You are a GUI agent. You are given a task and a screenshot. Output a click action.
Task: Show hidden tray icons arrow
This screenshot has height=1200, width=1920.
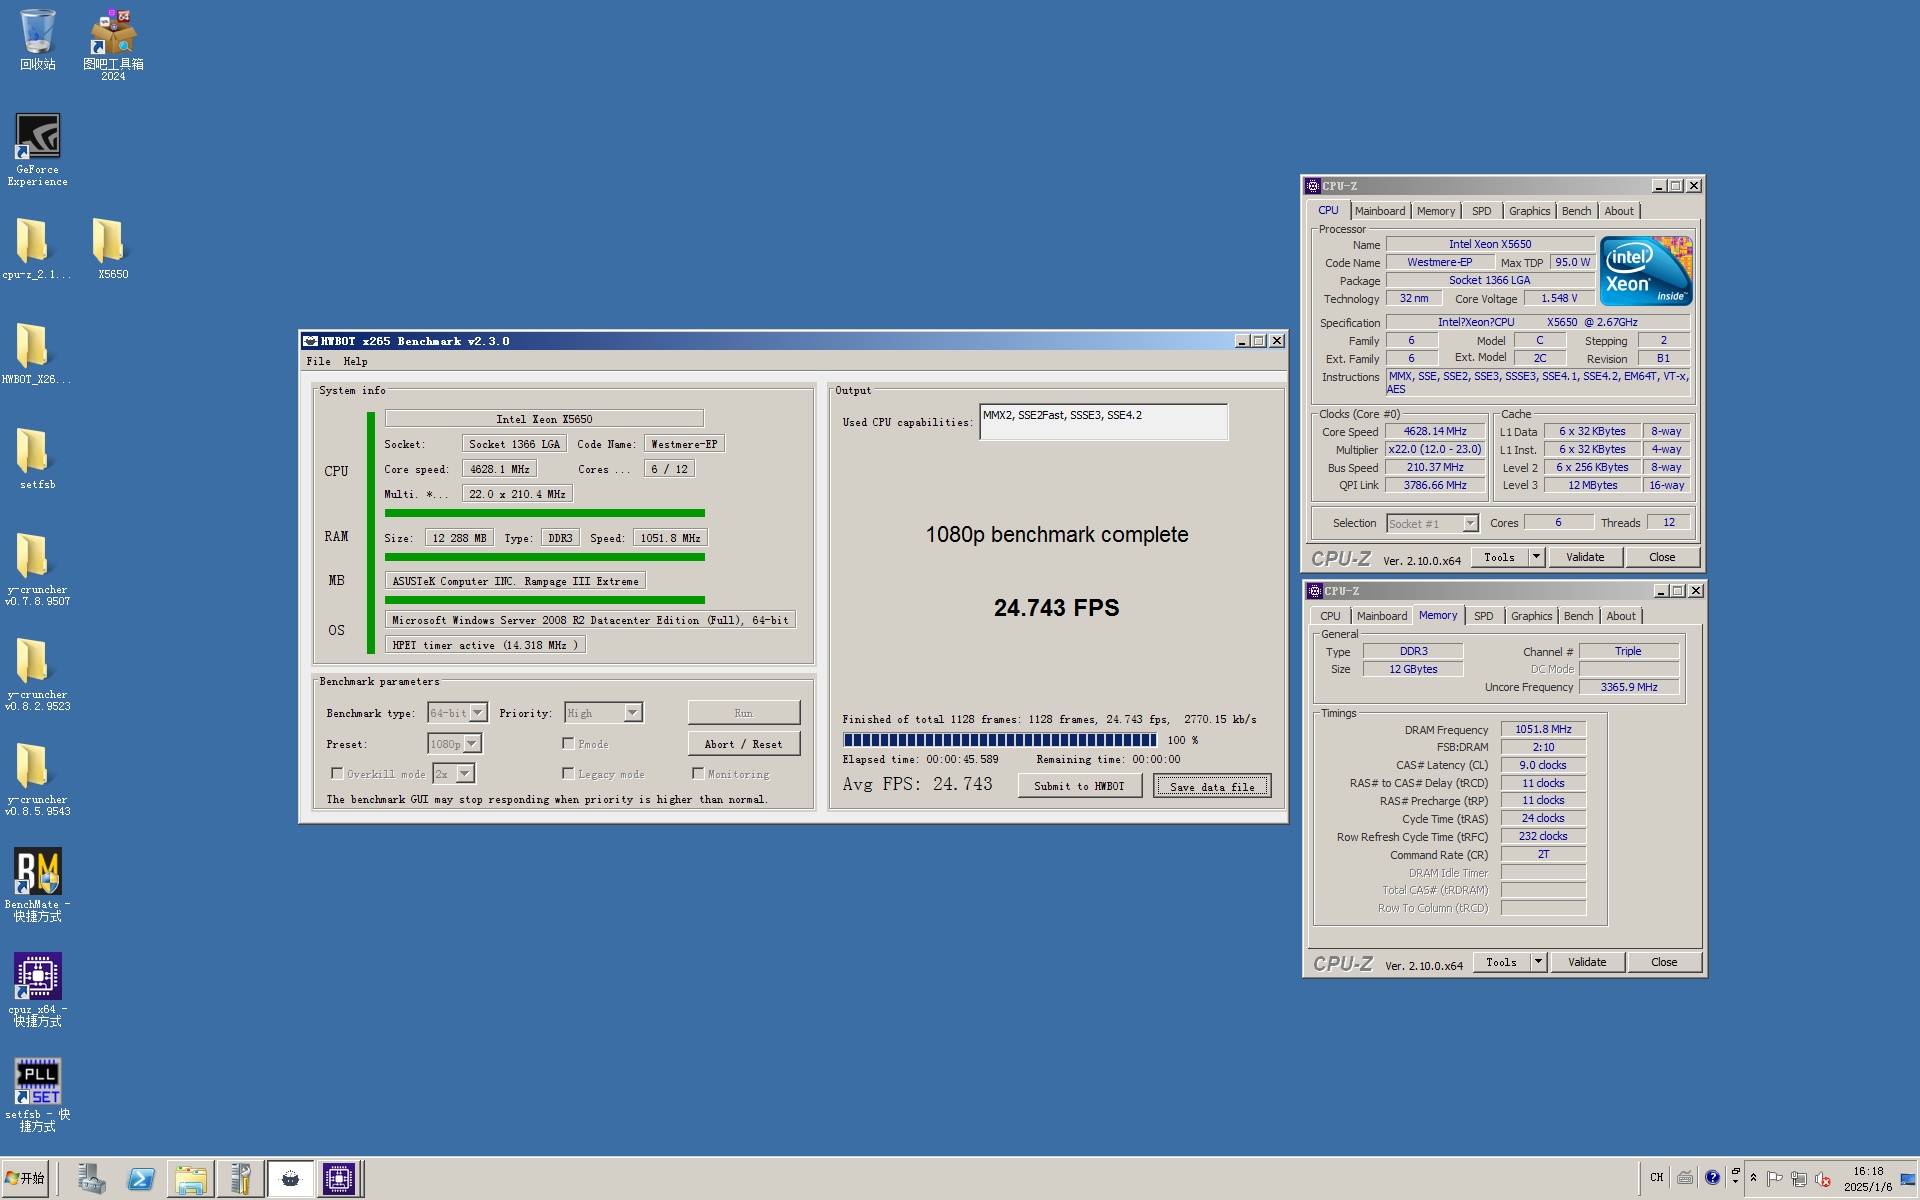tap(1753, 1178)
